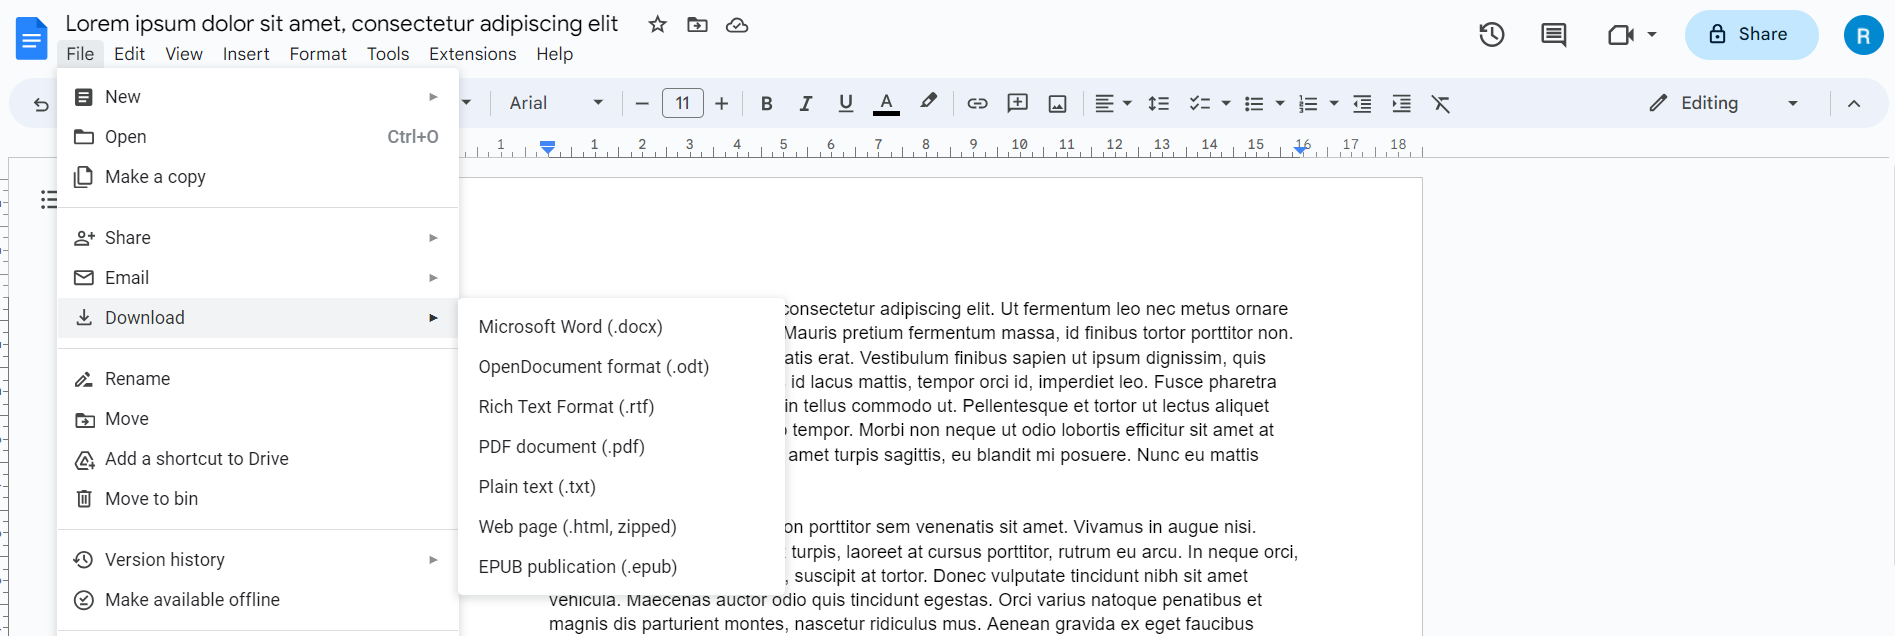The image size is (1895, 636).
Task: Star this document
Action: (657, 25)
